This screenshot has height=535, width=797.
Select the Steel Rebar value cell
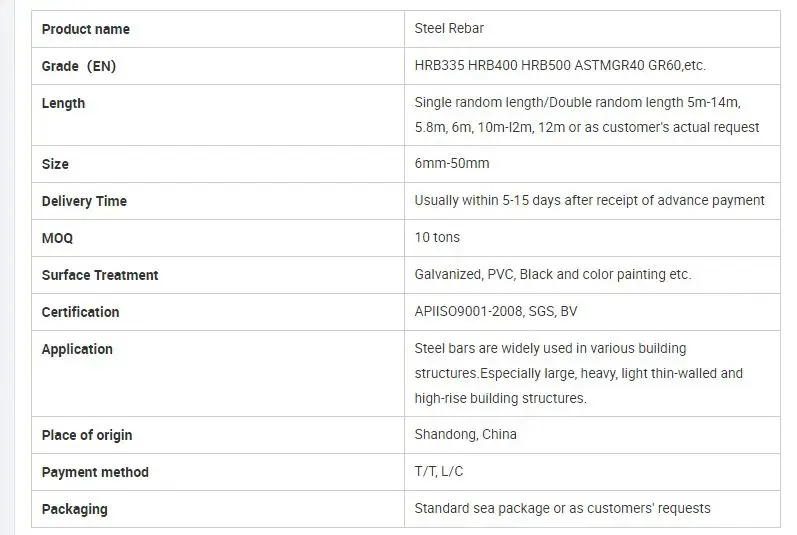449,29
